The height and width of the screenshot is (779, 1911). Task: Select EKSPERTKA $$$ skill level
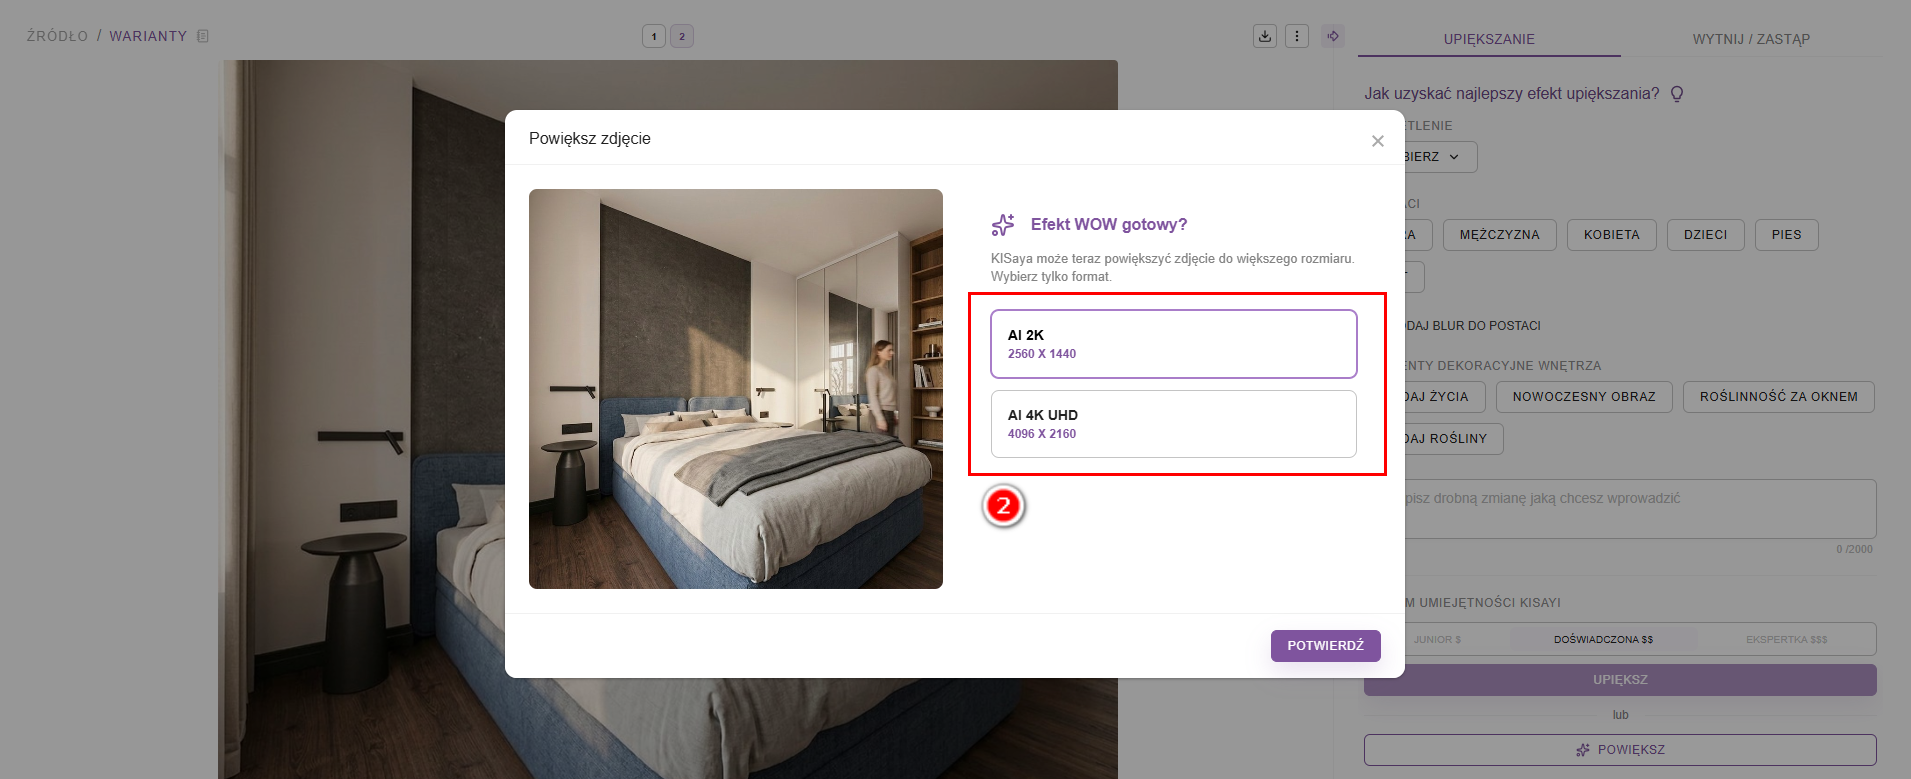coord(1786,639)
